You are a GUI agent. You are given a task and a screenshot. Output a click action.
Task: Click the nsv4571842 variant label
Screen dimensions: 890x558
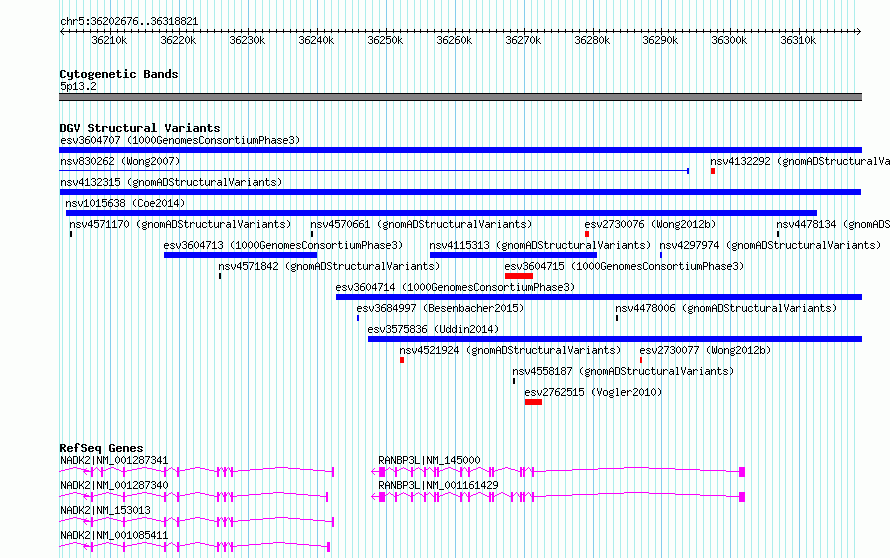pos(329,266)
